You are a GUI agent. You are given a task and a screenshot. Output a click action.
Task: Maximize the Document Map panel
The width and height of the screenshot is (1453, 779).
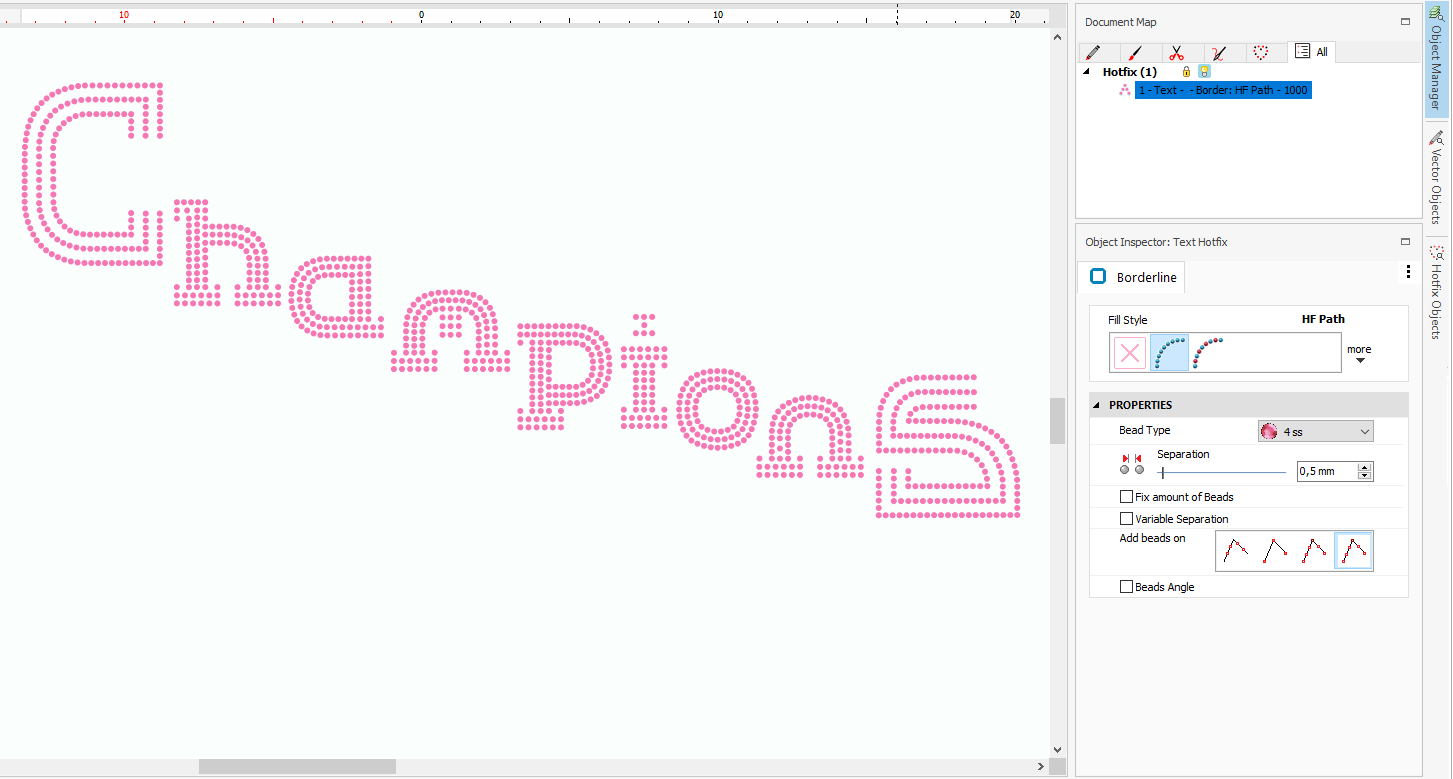point(1405,22)
